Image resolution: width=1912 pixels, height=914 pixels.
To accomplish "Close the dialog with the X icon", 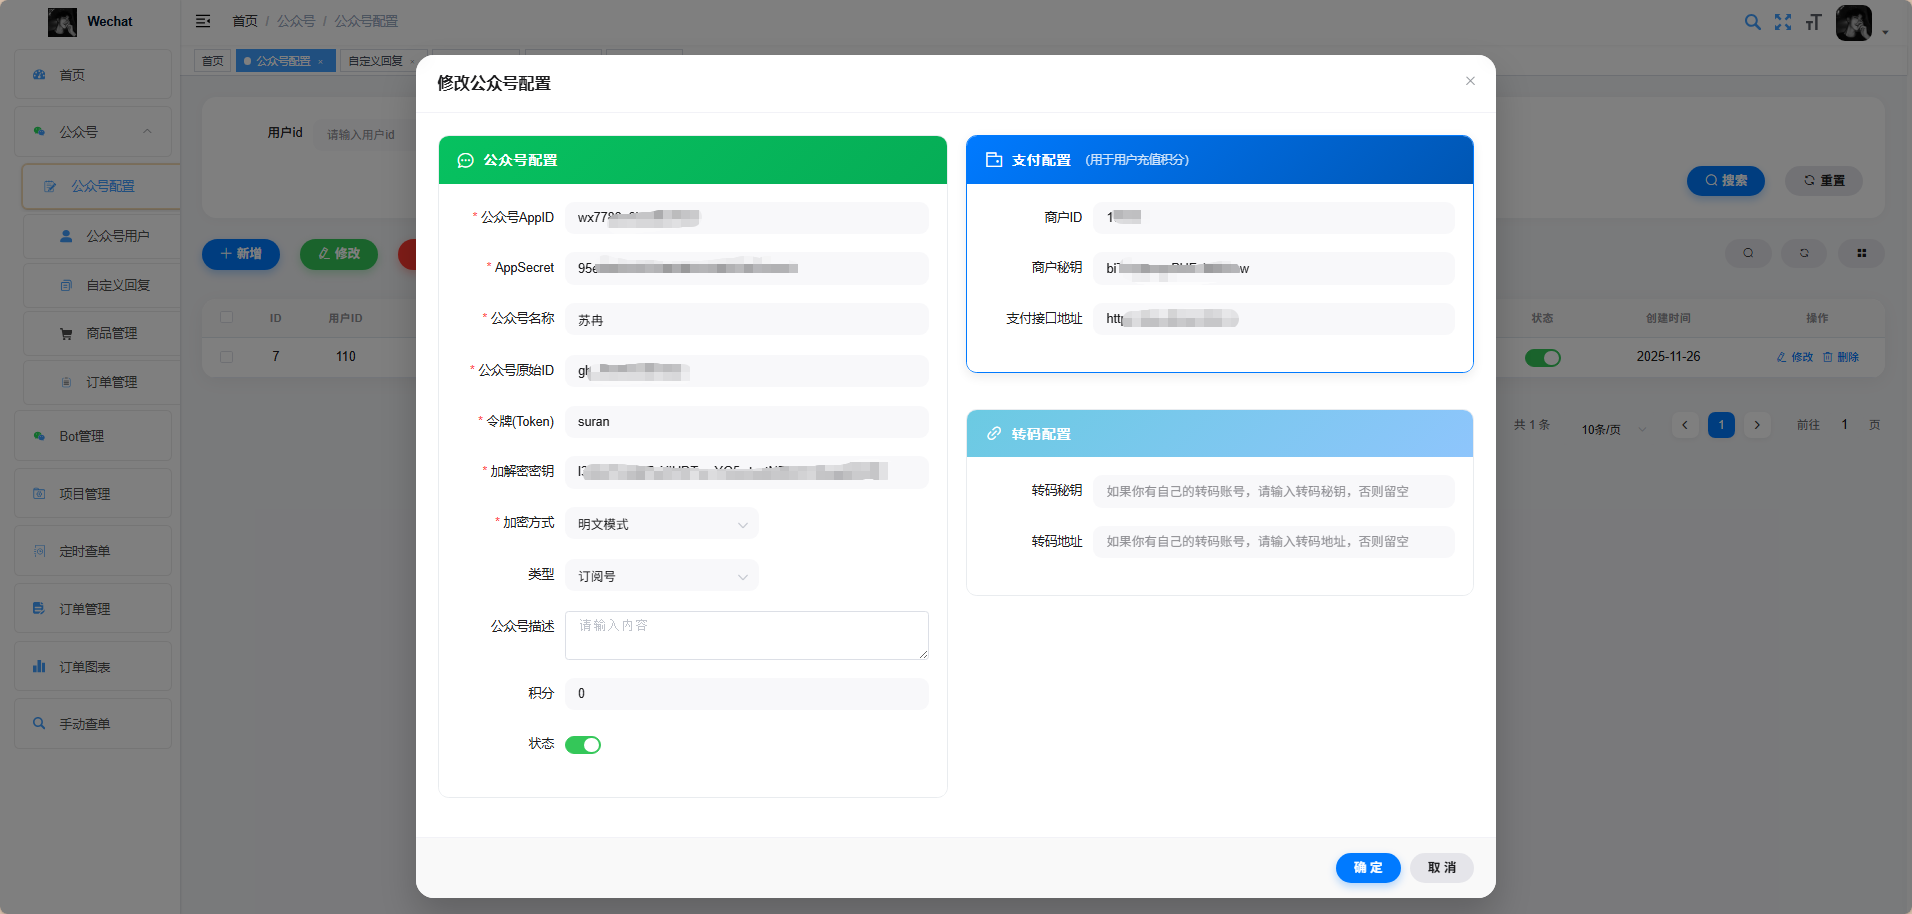I will (1470, 81).
